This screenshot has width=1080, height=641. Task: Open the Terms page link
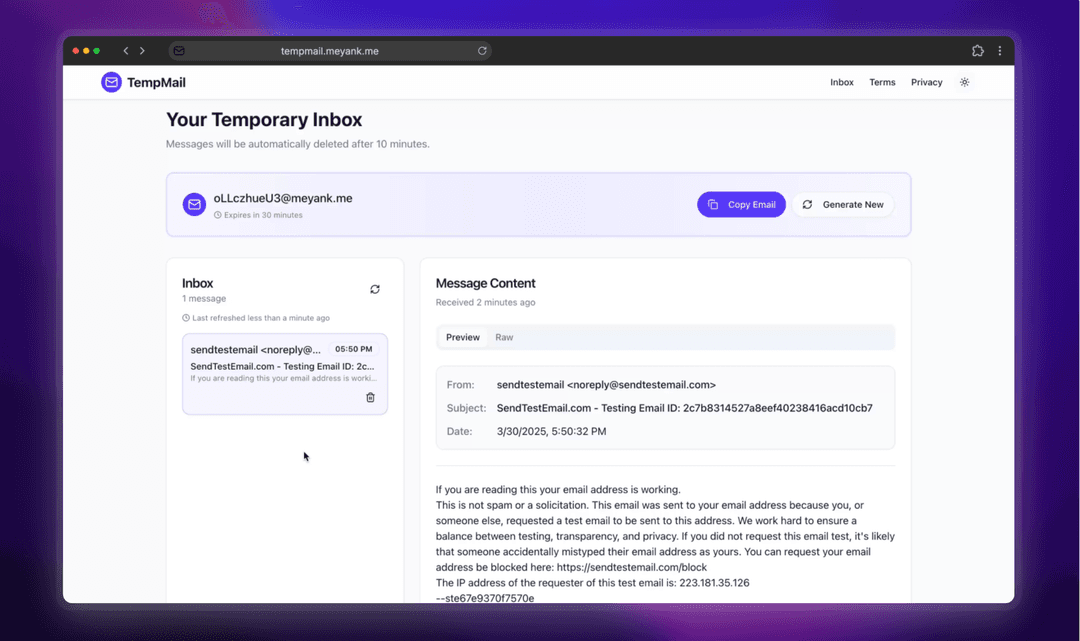[x=882, y=82]
